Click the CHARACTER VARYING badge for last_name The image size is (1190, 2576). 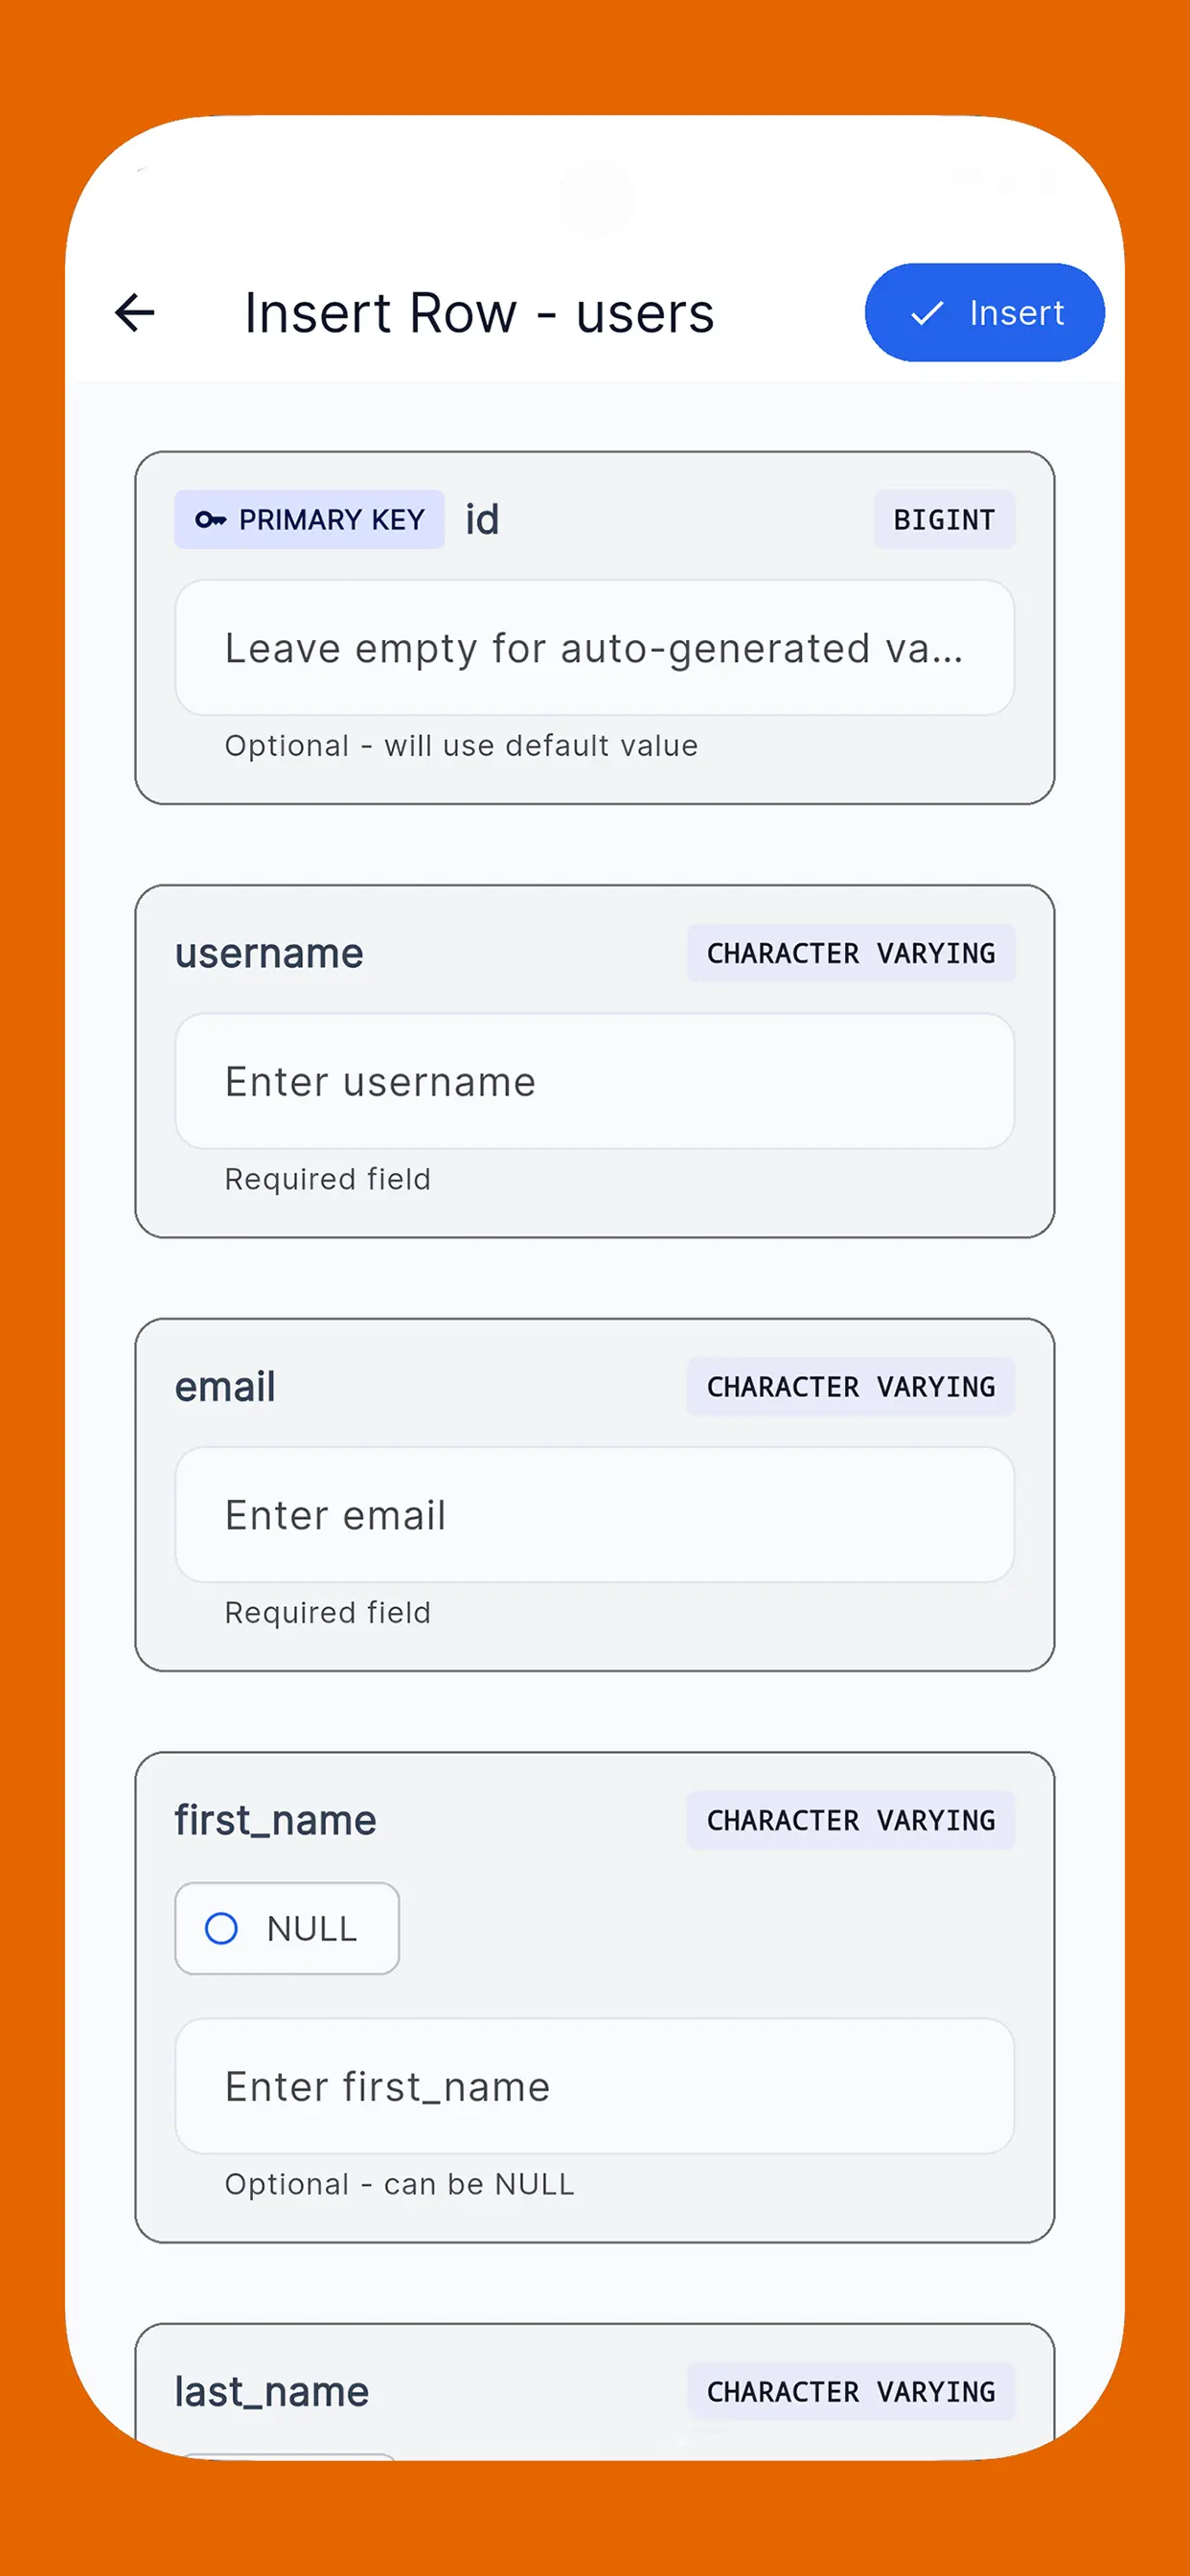[x=852, y=2392]
